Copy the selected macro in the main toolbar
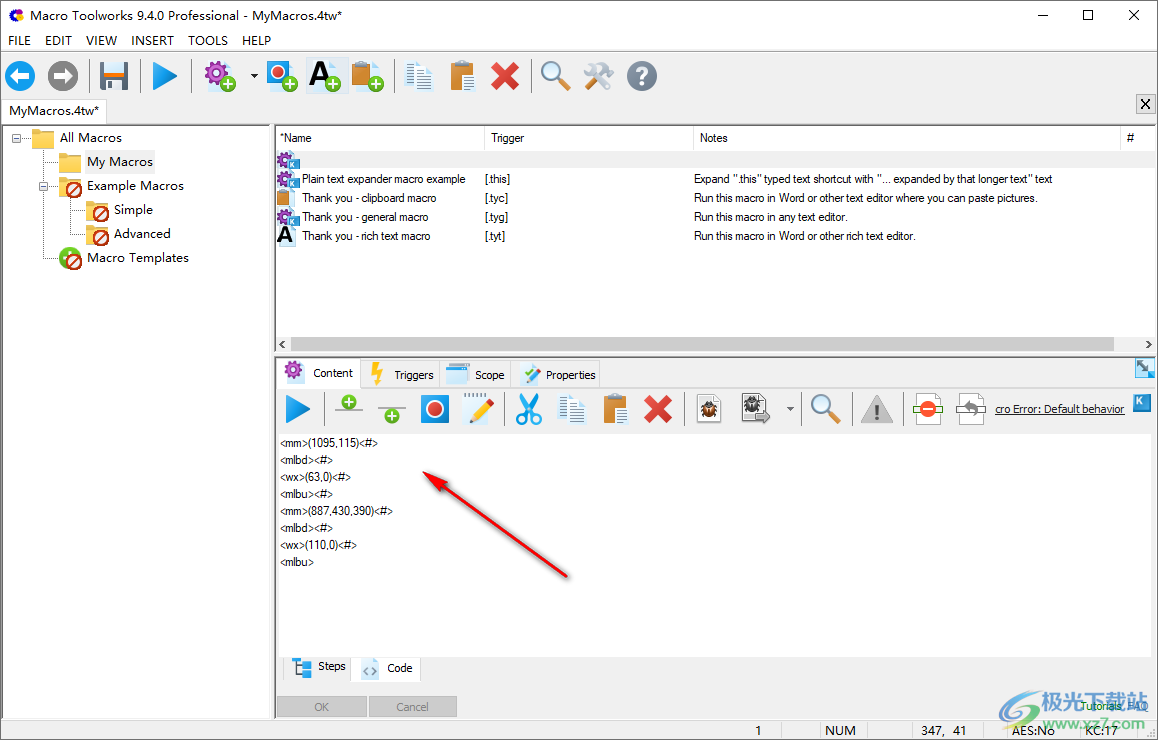Viewport: 1158px width, 740px height. (x=419, y=76)
